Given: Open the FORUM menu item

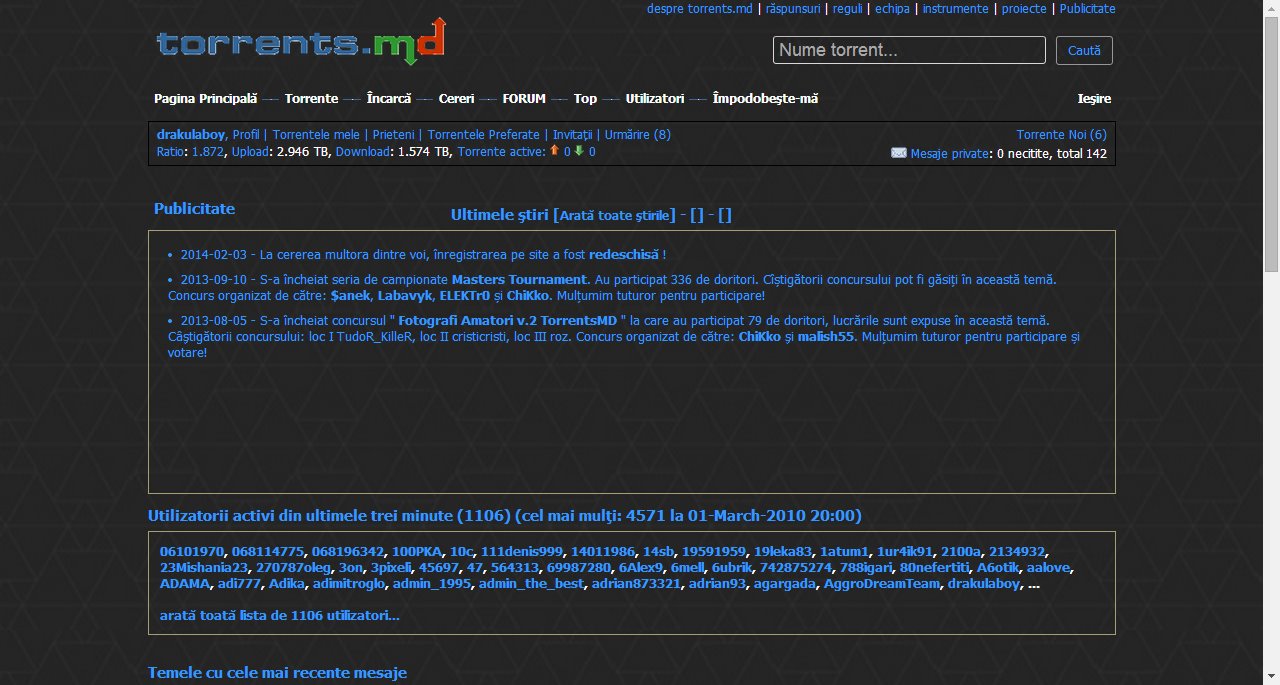Looking at the screenshot, I should pos(524,99).
